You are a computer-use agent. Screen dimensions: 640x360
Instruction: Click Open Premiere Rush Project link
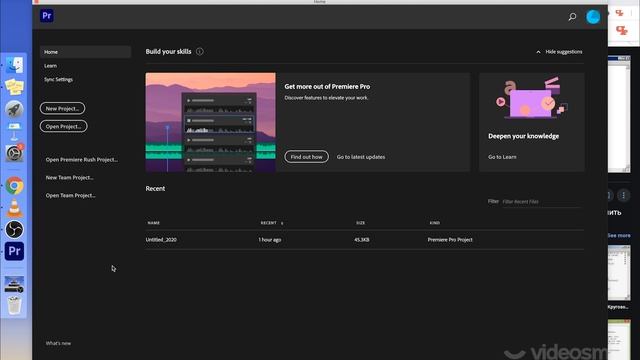(82, 160)
